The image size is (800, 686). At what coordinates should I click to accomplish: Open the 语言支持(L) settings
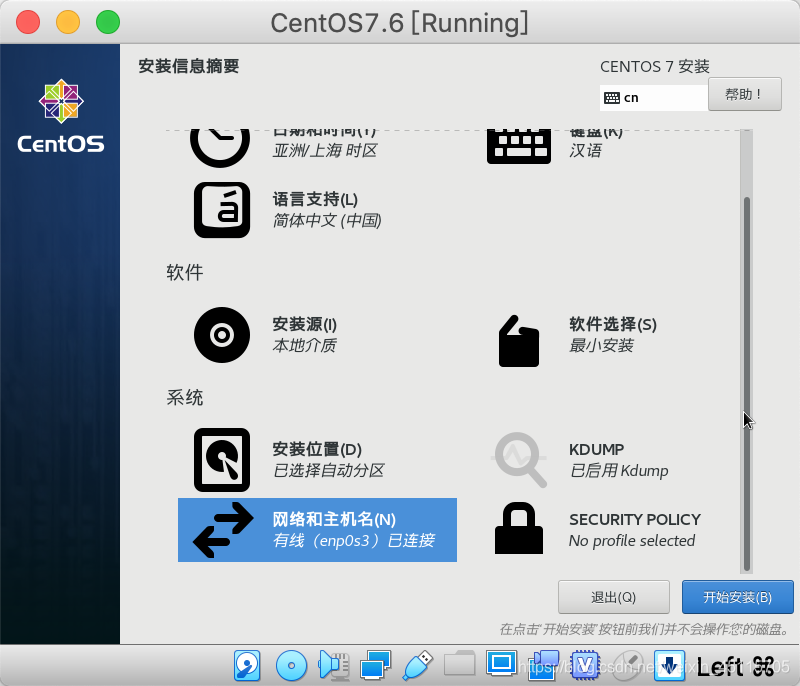tap(315, 199)
